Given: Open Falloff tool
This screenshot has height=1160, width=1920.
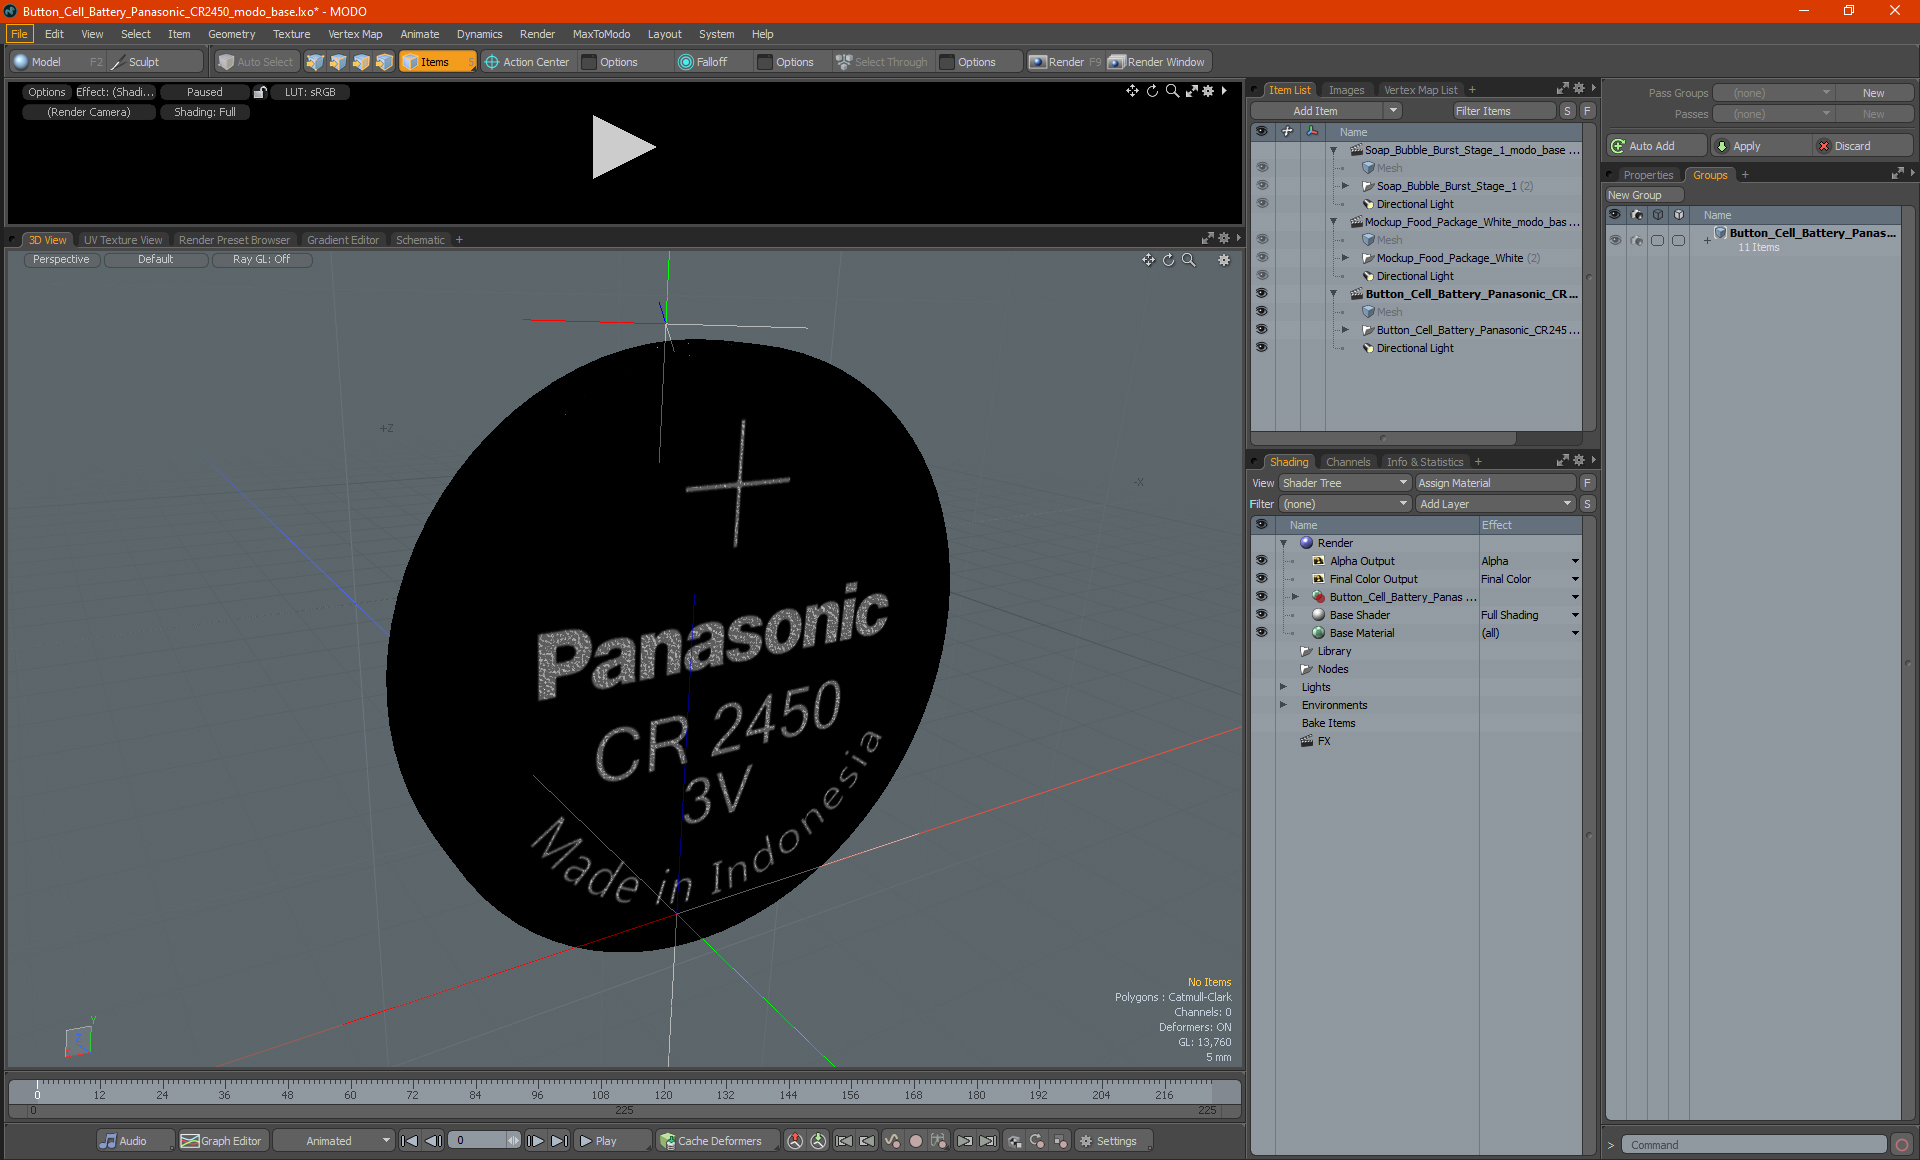Looking at the screenshot, I should coord(703,62).
